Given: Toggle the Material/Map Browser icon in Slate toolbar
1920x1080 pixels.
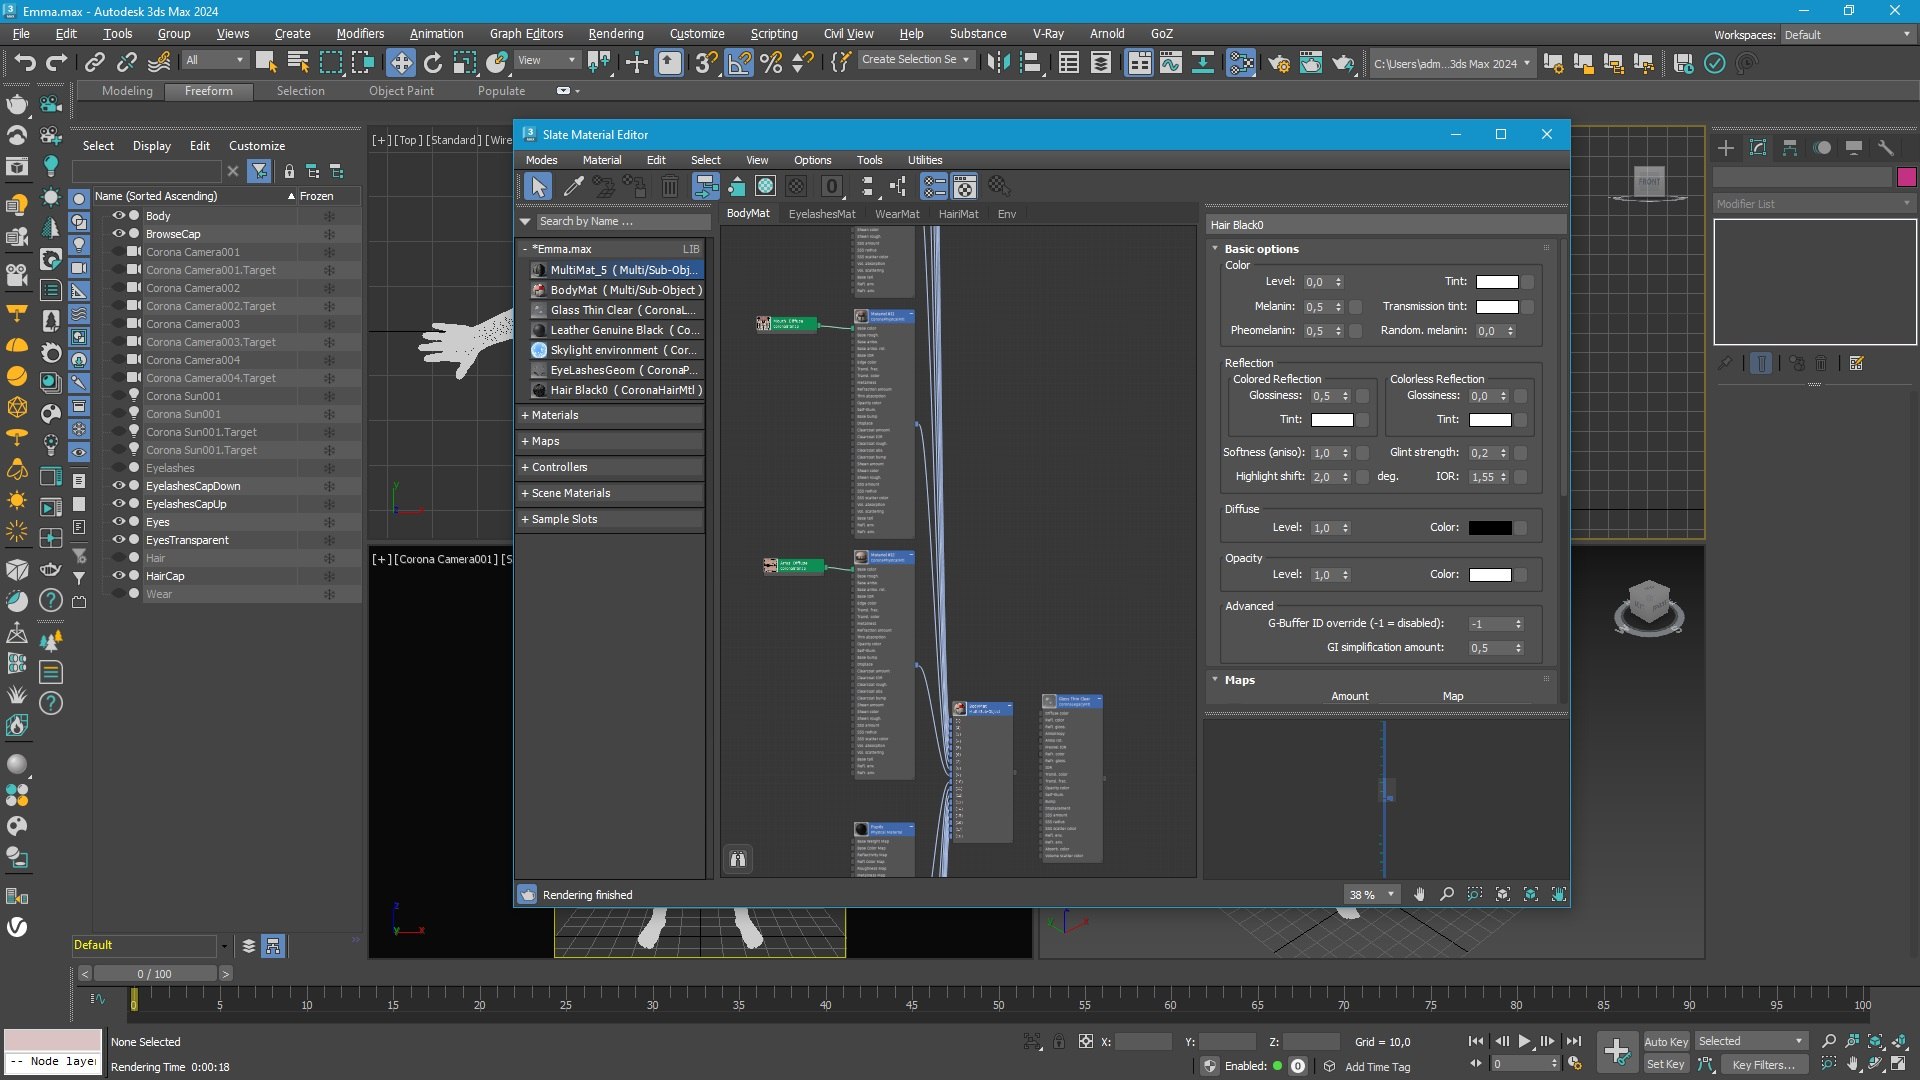Looking at the screenshot, I should tap(933, 187).
